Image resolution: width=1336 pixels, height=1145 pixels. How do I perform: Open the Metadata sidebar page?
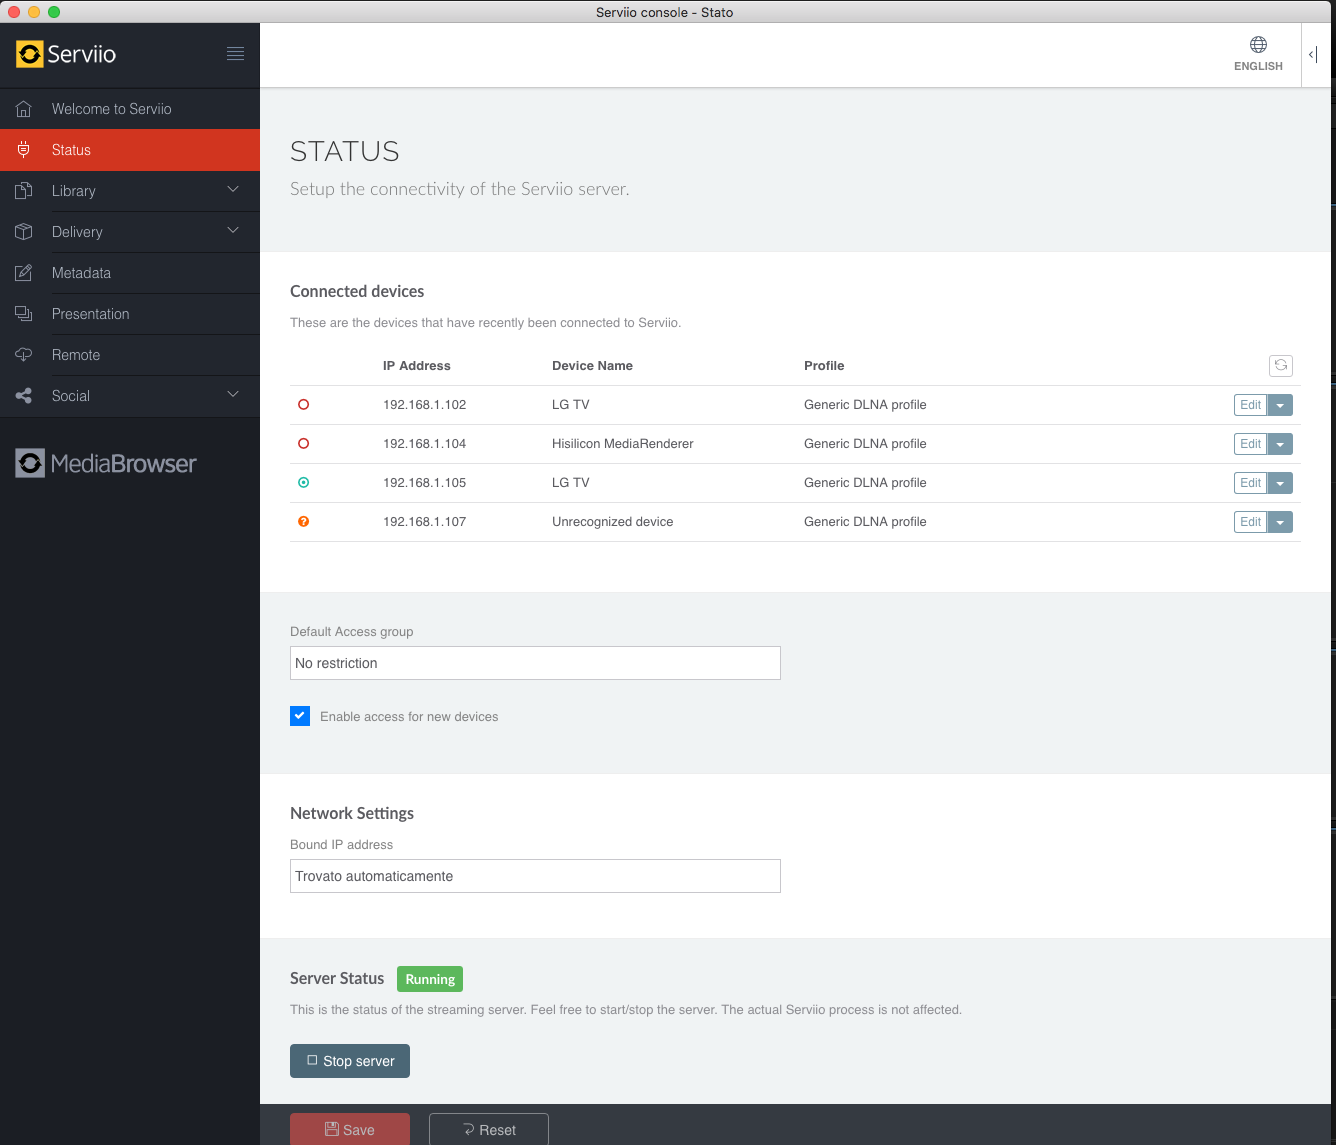tap(81, 273)
